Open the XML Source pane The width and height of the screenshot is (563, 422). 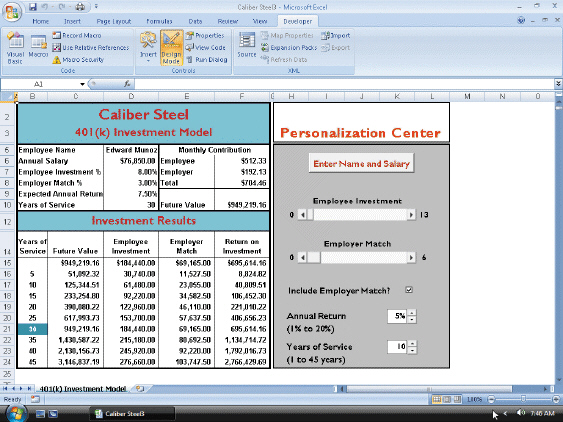(247, 45)
